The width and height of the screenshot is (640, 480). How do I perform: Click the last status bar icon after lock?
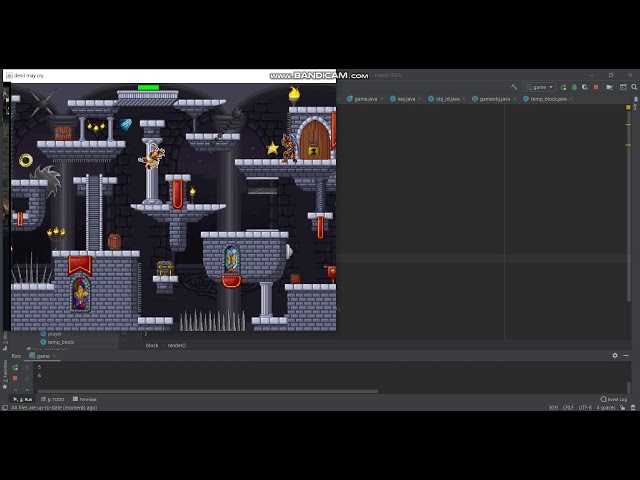(x=633, y=407)
